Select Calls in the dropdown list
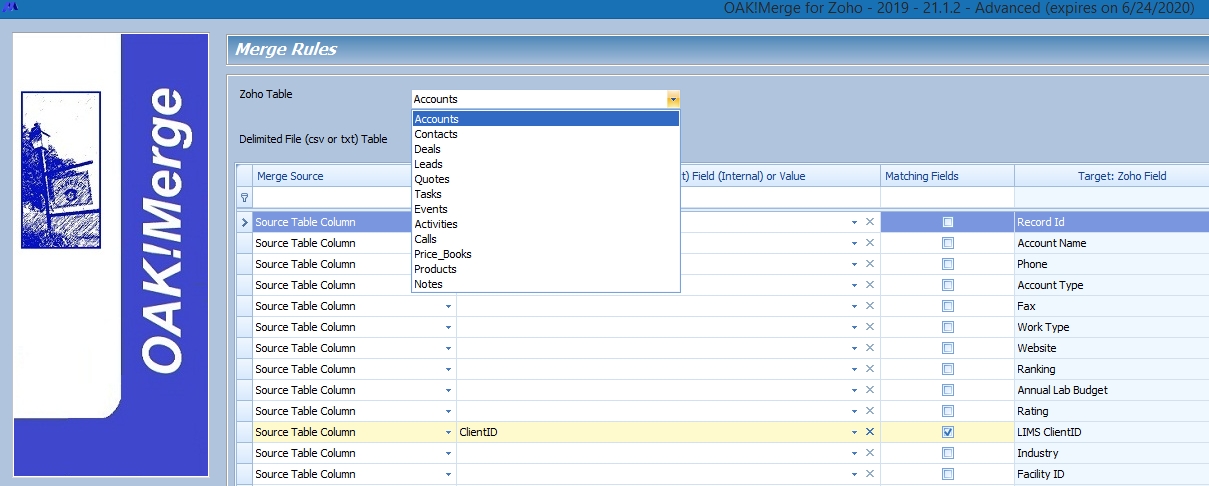The image size is (1209, 486). point(546,239)
